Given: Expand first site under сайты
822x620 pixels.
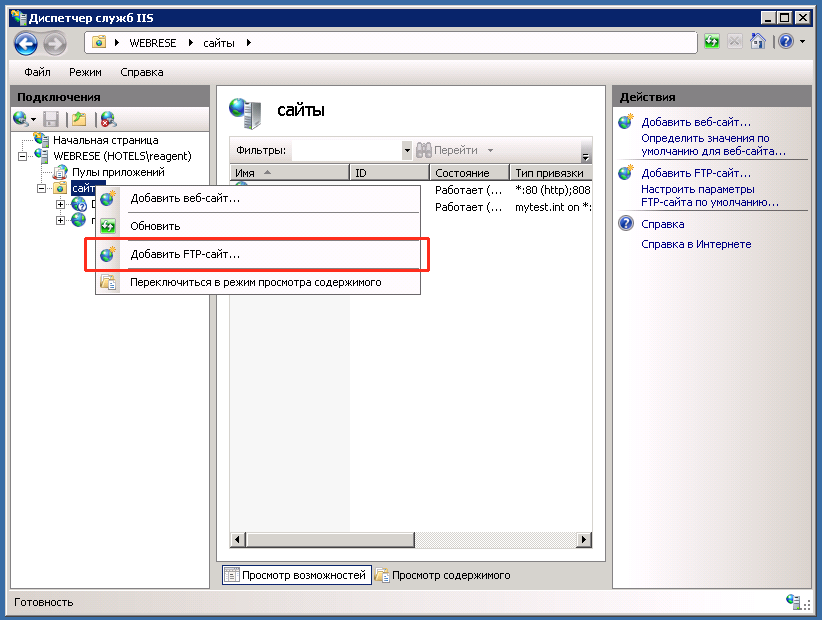Looking at the screenshot, I should coord(60,204).
